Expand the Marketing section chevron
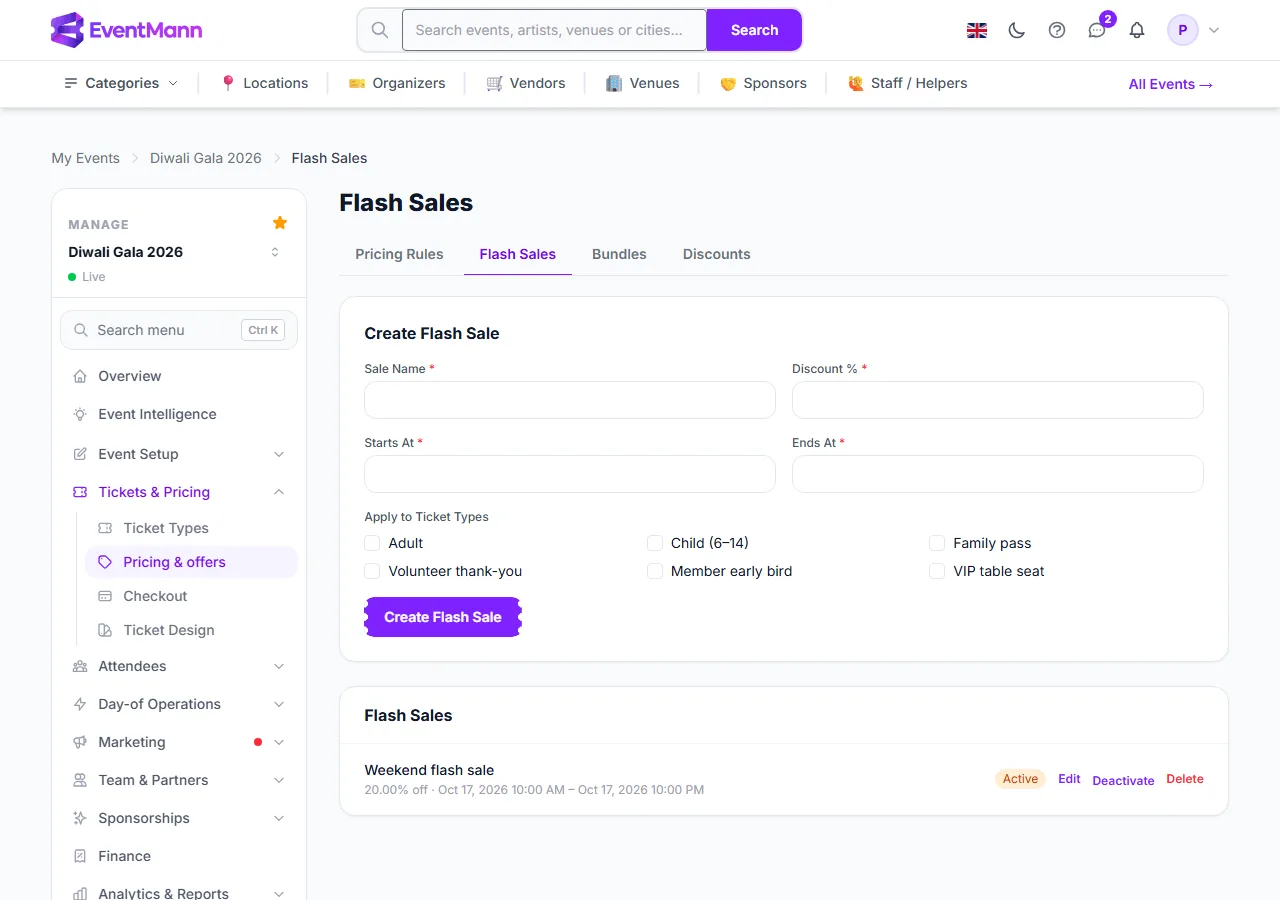 [279, 742]
